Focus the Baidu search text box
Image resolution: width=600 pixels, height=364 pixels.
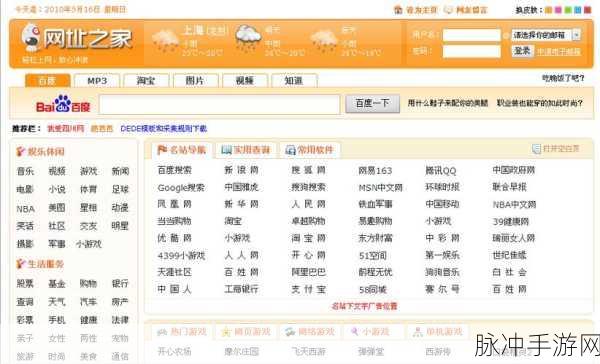coord(219,104)
